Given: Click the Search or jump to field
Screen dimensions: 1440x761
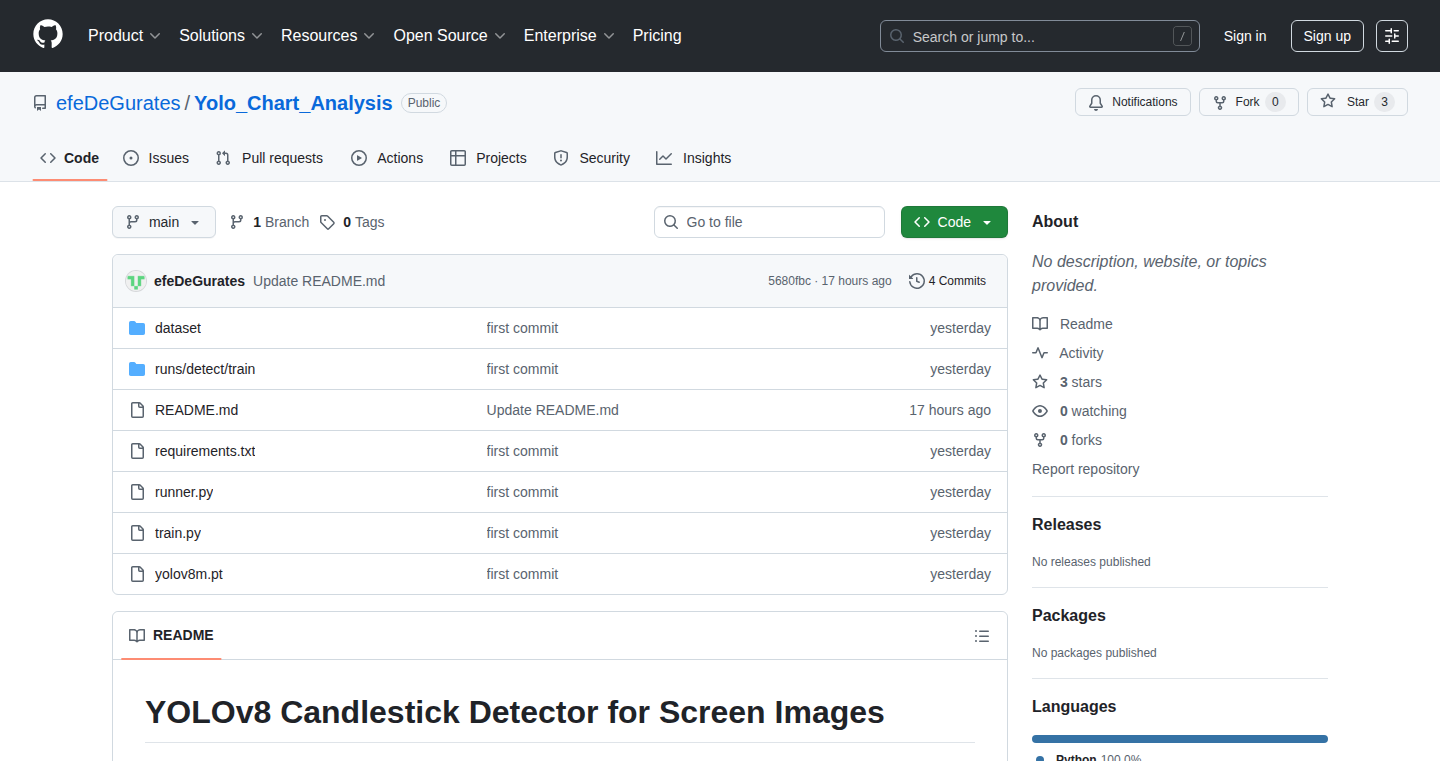Looking at the screenshot, I should tap(1040, 36).
